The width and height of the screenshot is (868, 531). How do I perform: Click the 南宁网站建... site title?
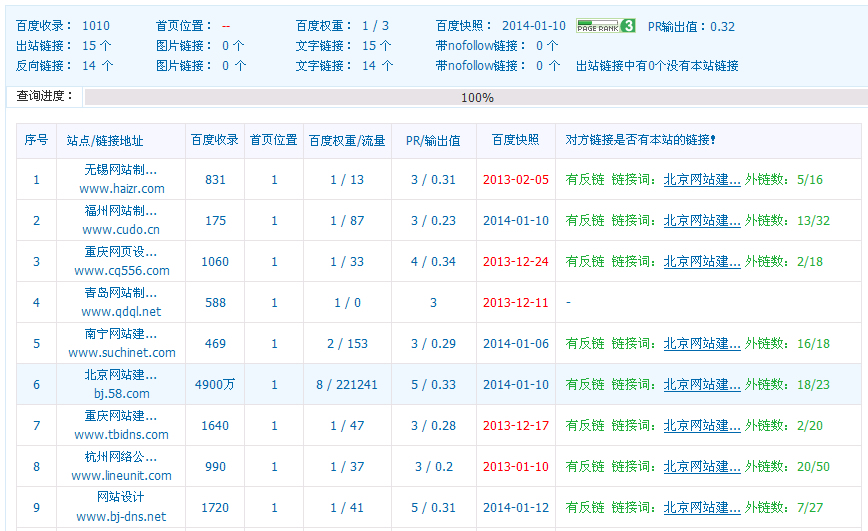(121, 333)
